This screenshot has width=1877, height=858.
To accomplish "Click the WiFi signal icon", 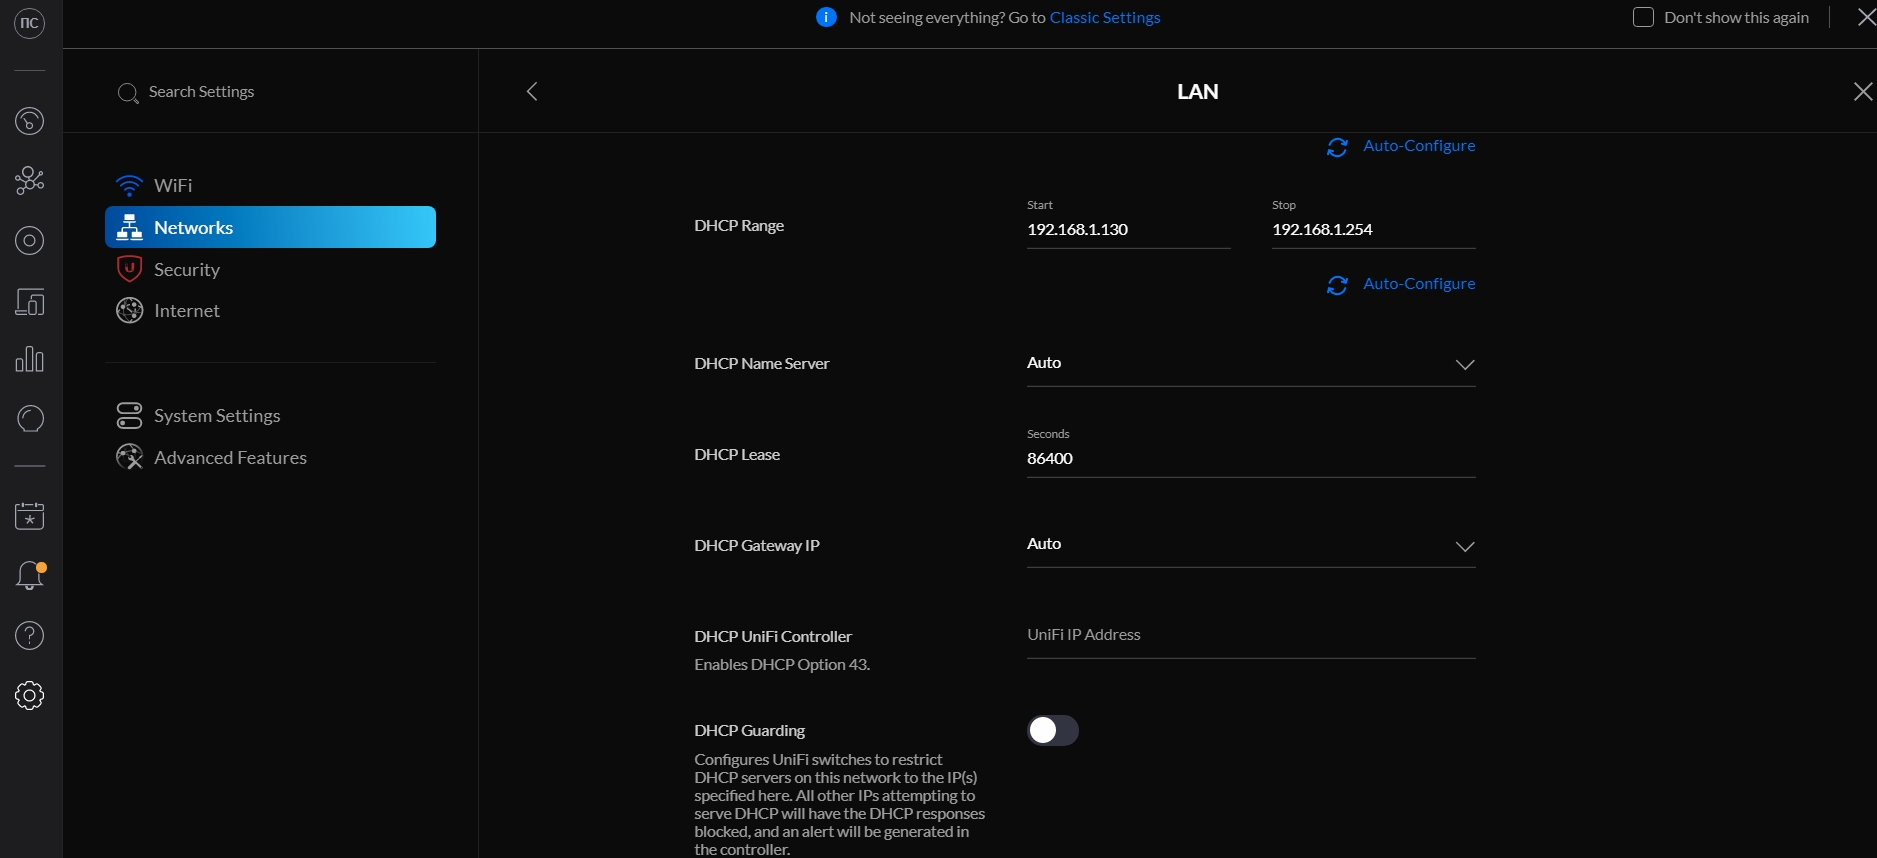I will coord(129,186).
